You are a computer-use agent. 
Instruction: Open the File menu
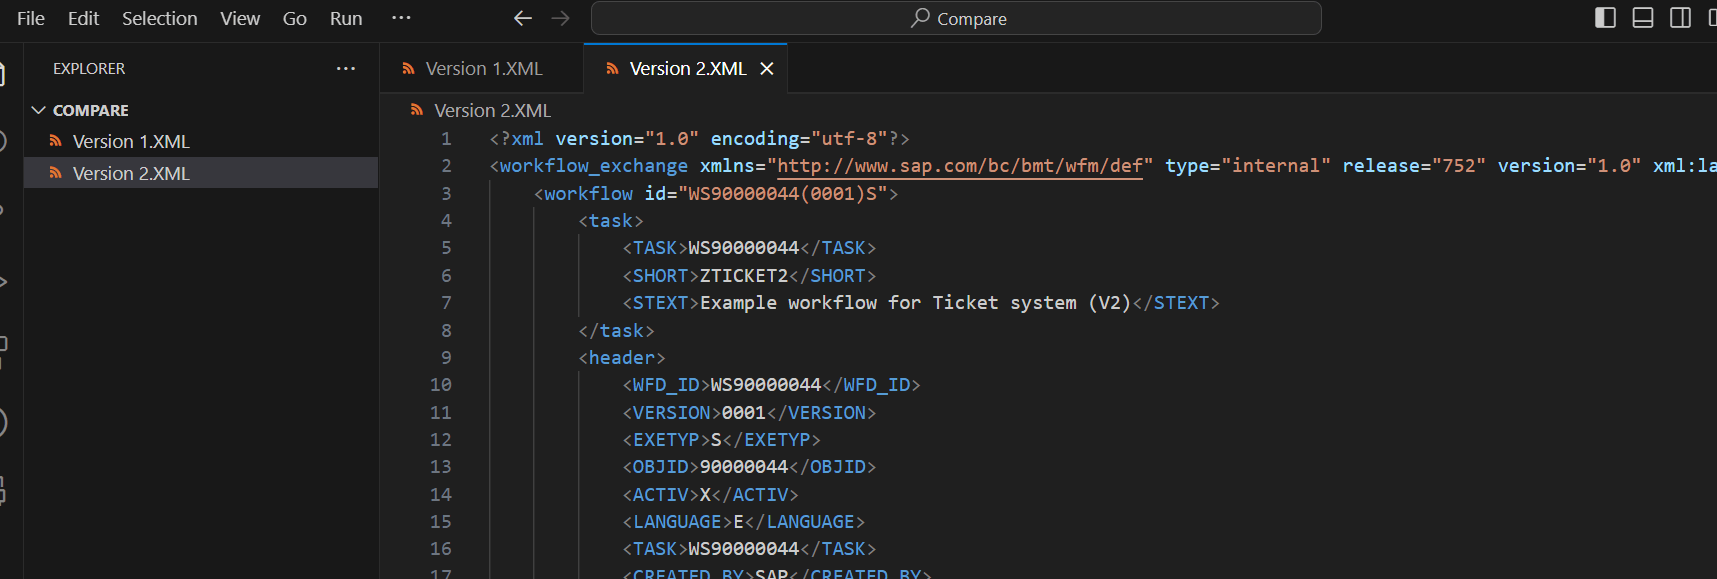click(x=31, y=18)
